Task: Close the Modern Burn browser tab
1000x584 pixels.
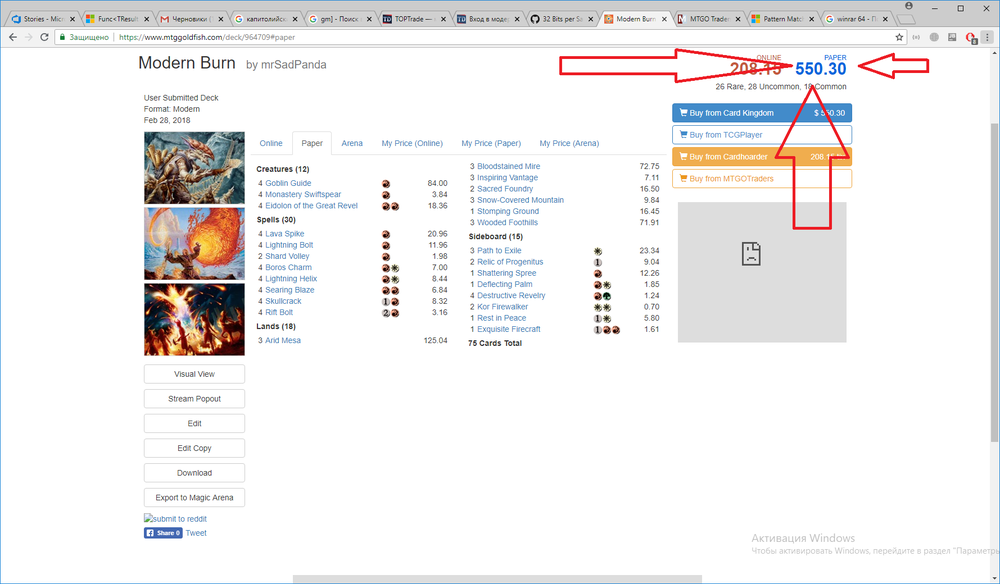Action: tap(663, 19)
